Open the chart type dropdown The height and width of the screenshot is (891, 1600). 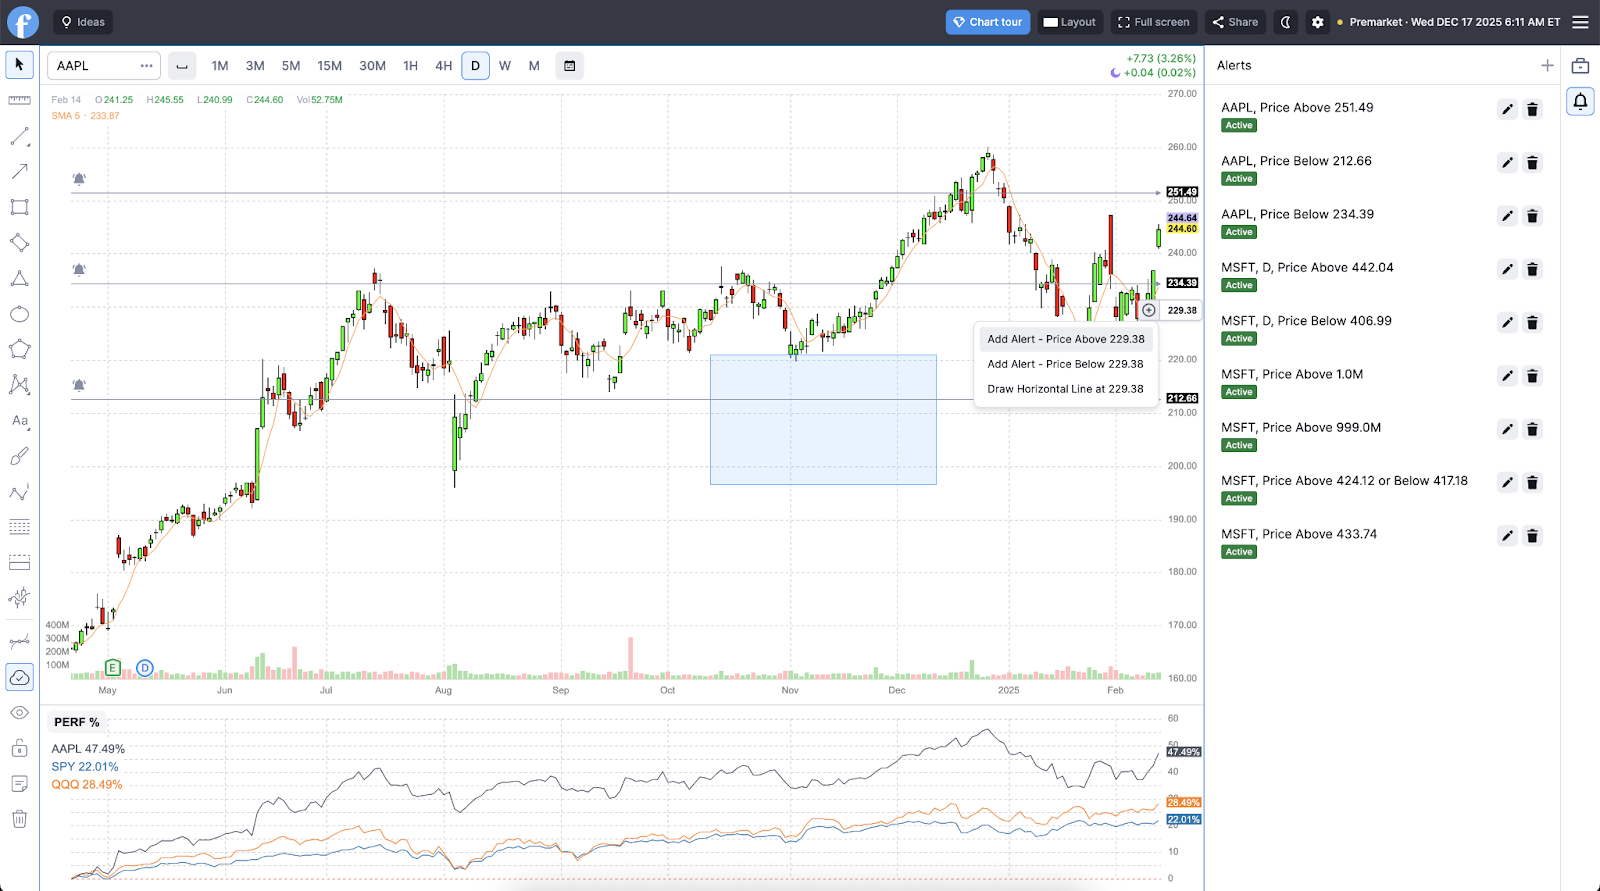pos(182,66)
